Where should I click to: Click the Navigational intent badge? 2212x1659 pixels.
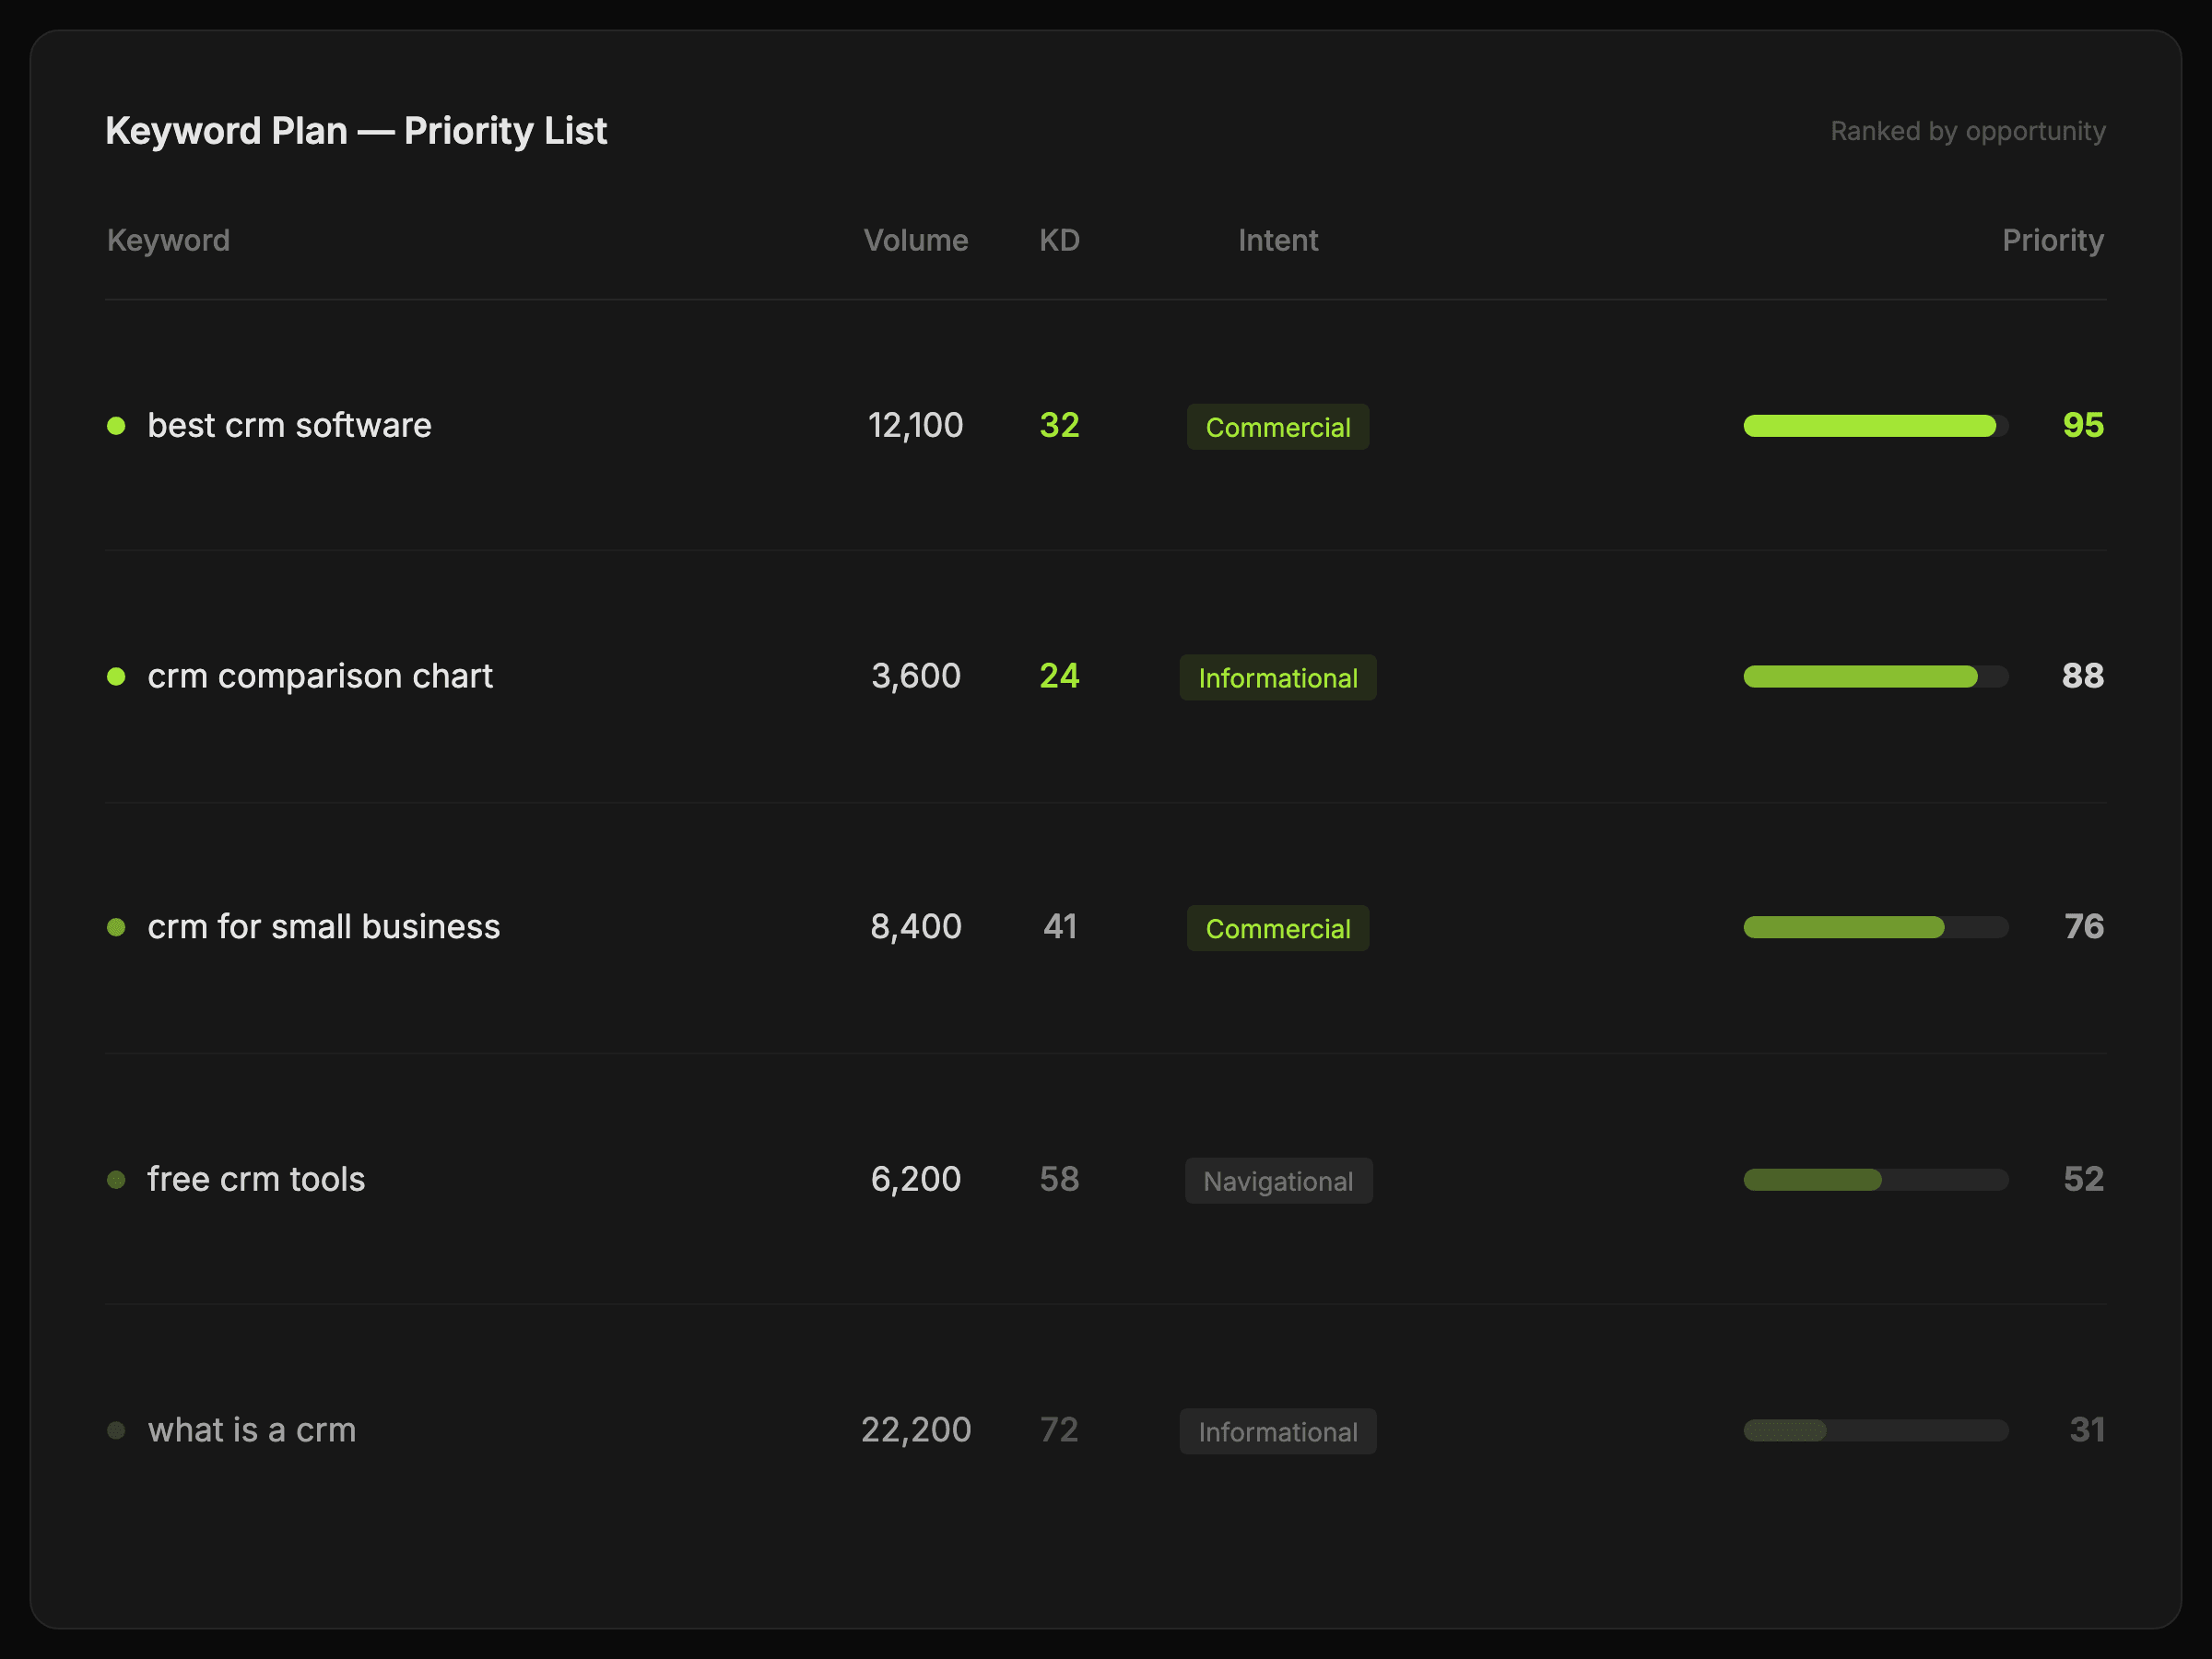[1277, 1181]
